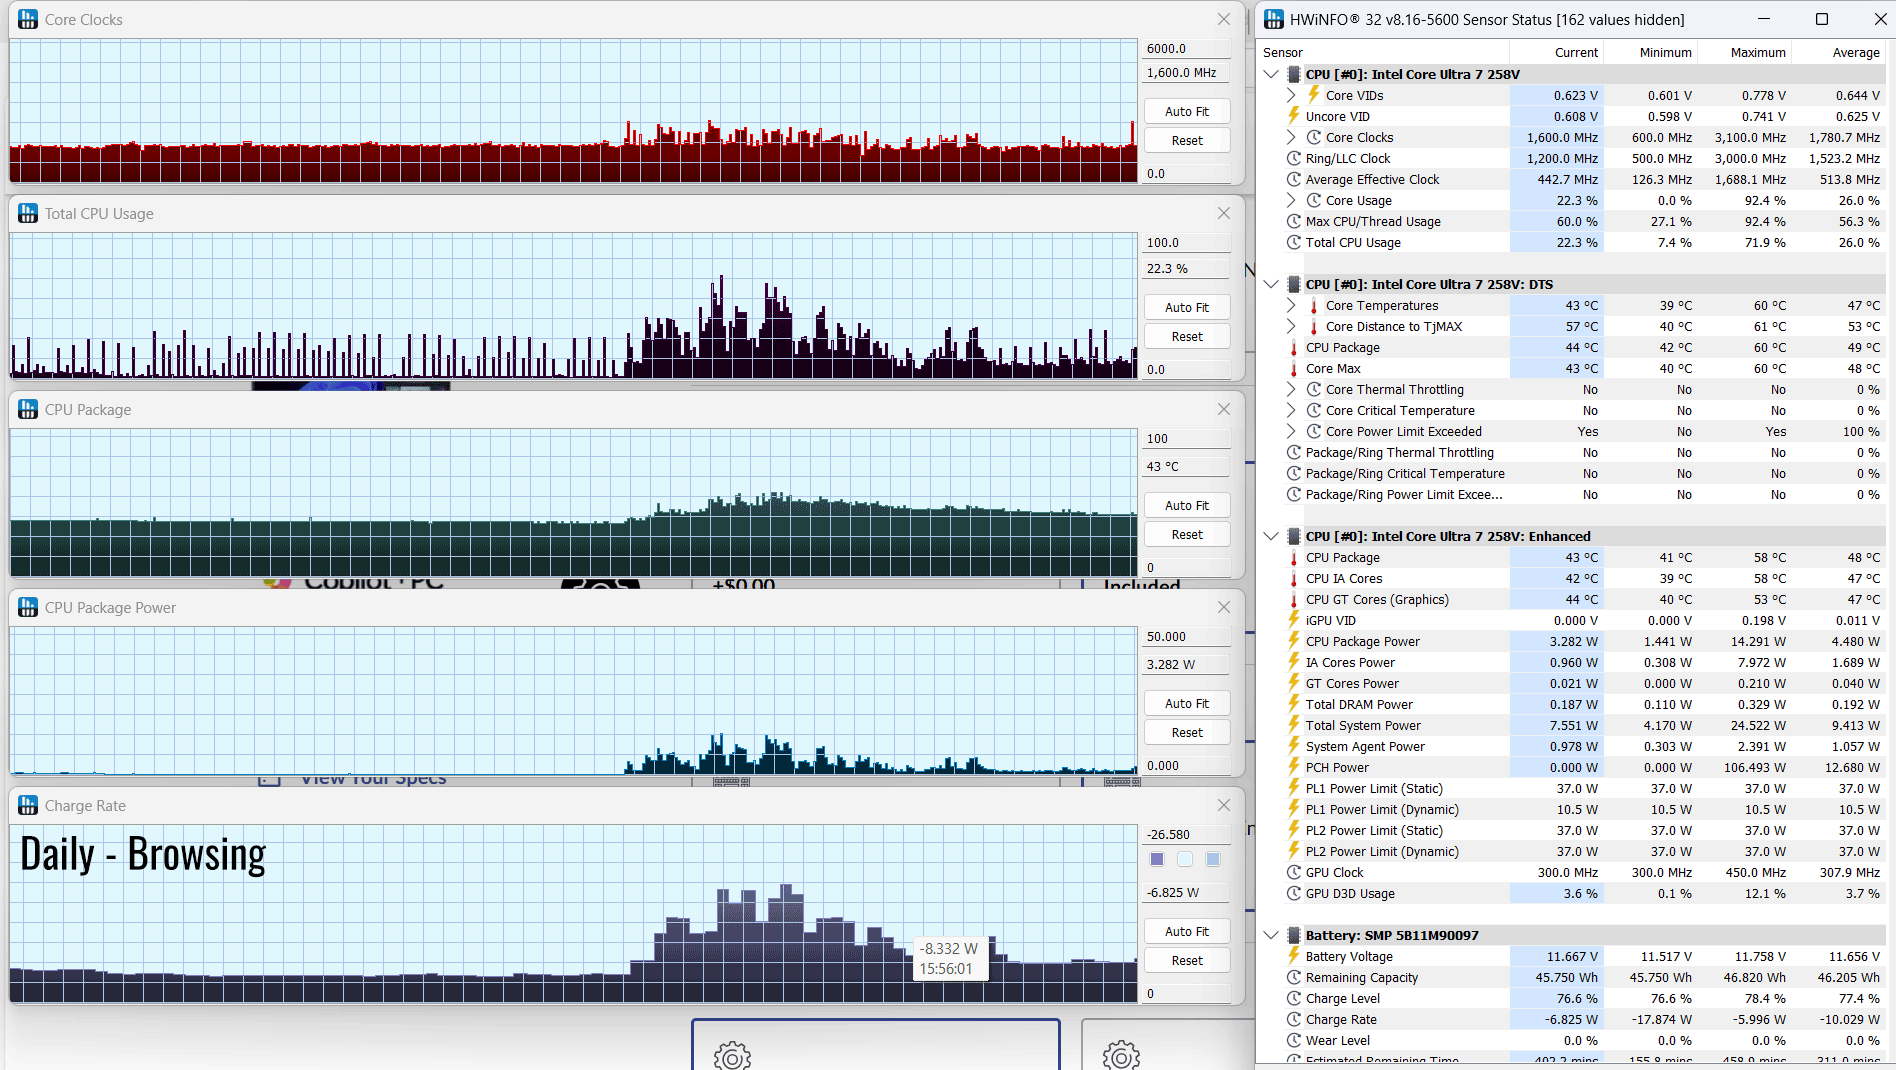1896x1070 pixels.
Task: Select the Remaining Capacity row
Action: click(x=1572, y=977)
